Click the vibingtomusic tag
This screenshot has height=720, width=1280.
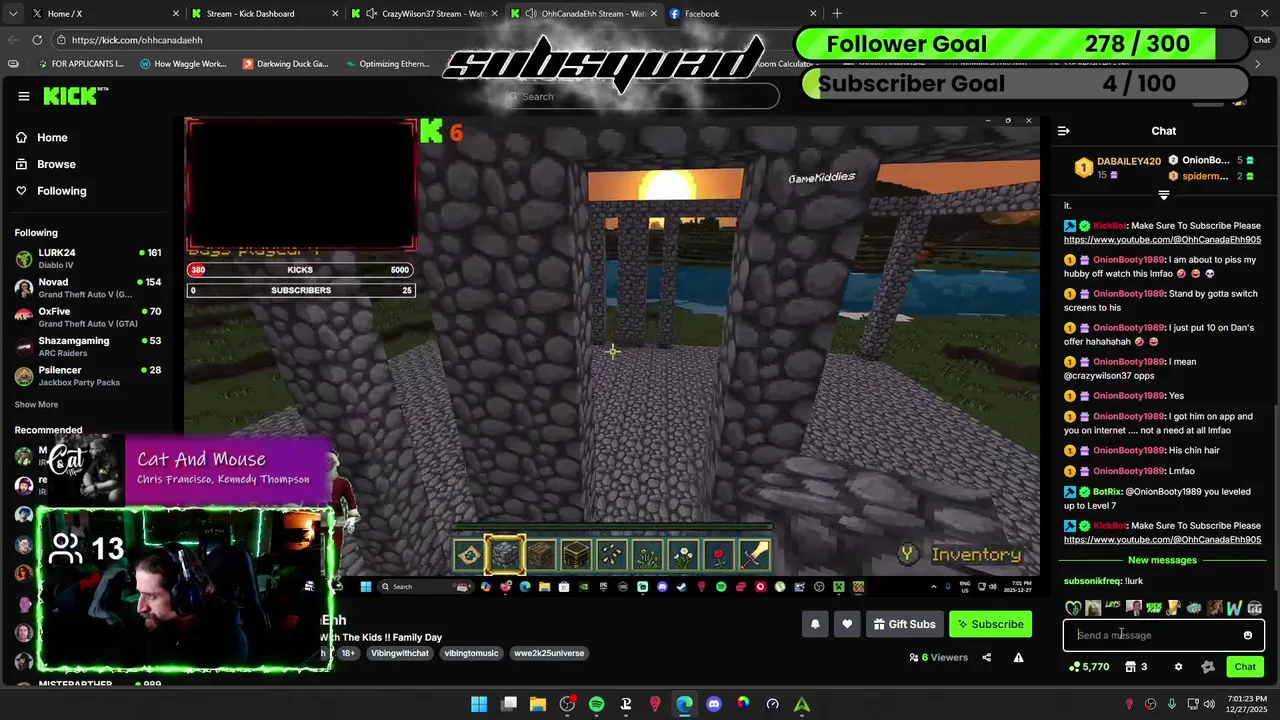tap(471, 653)
